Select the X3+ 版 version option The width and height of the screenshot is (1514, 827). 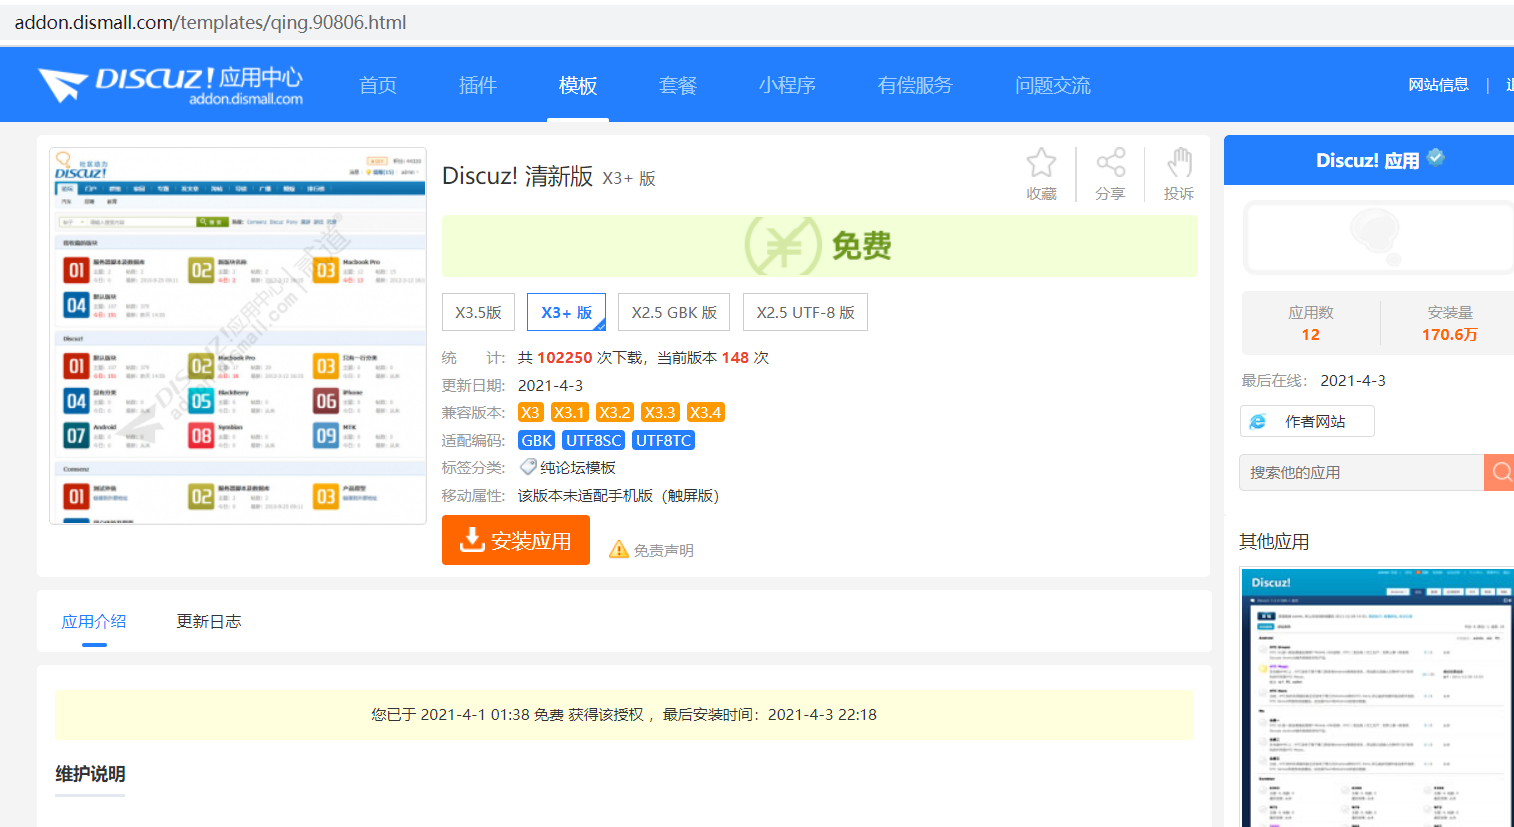pyautogui.click(x=566, y=312)
